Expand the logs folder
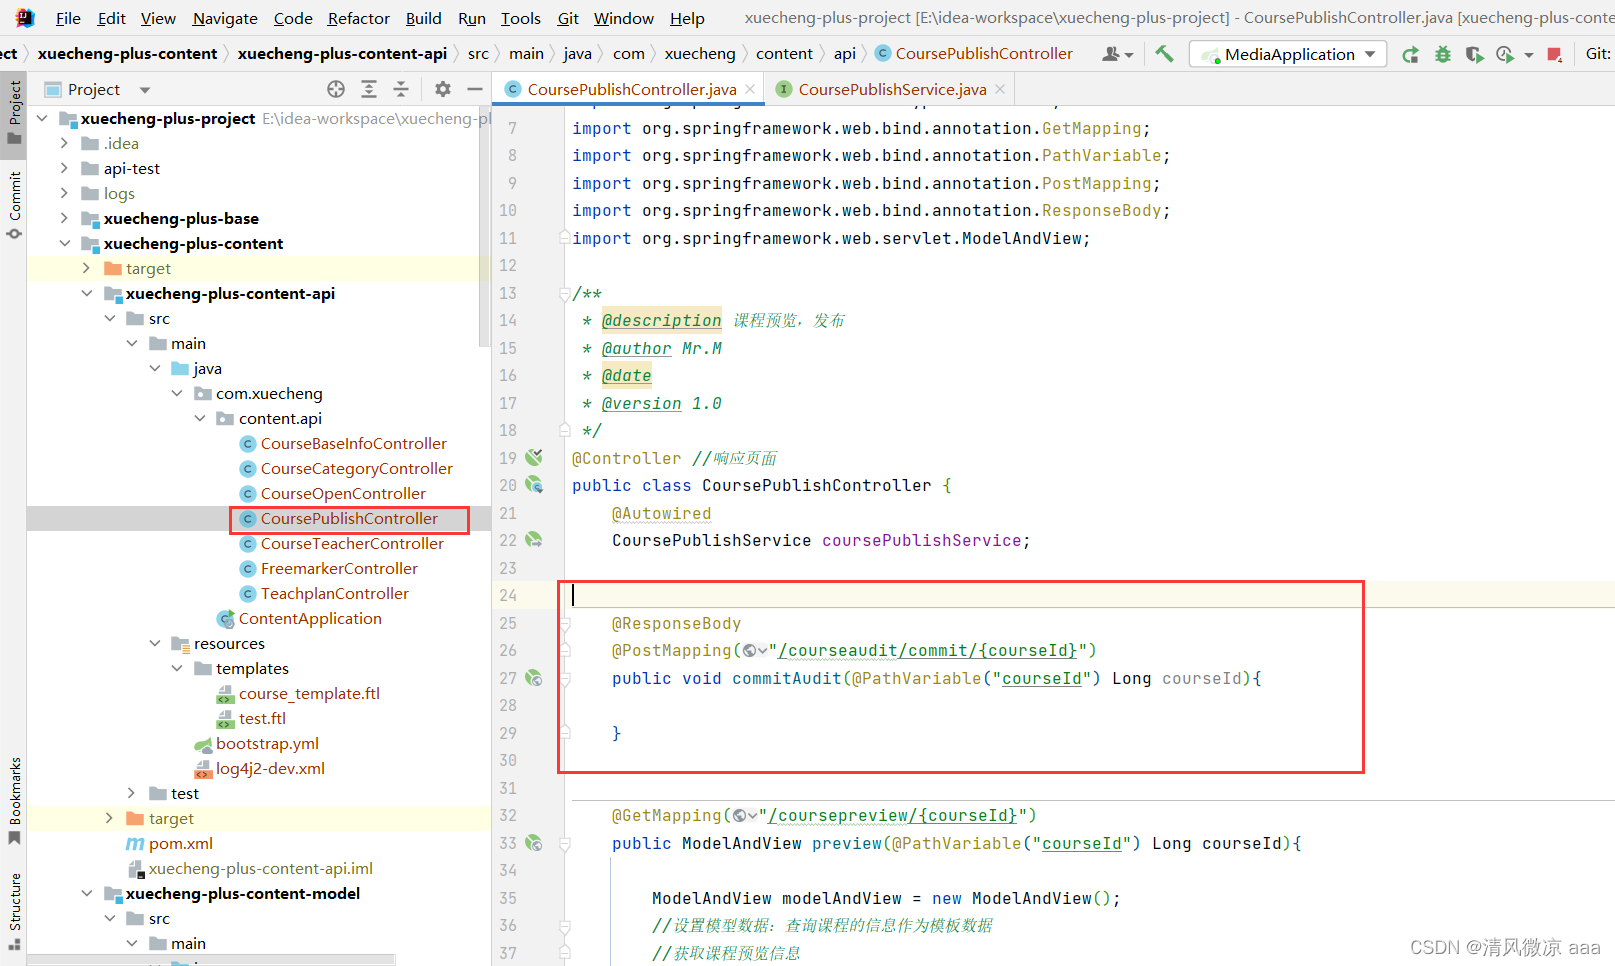Screen dimensions: 1615x966 (64, 193)
